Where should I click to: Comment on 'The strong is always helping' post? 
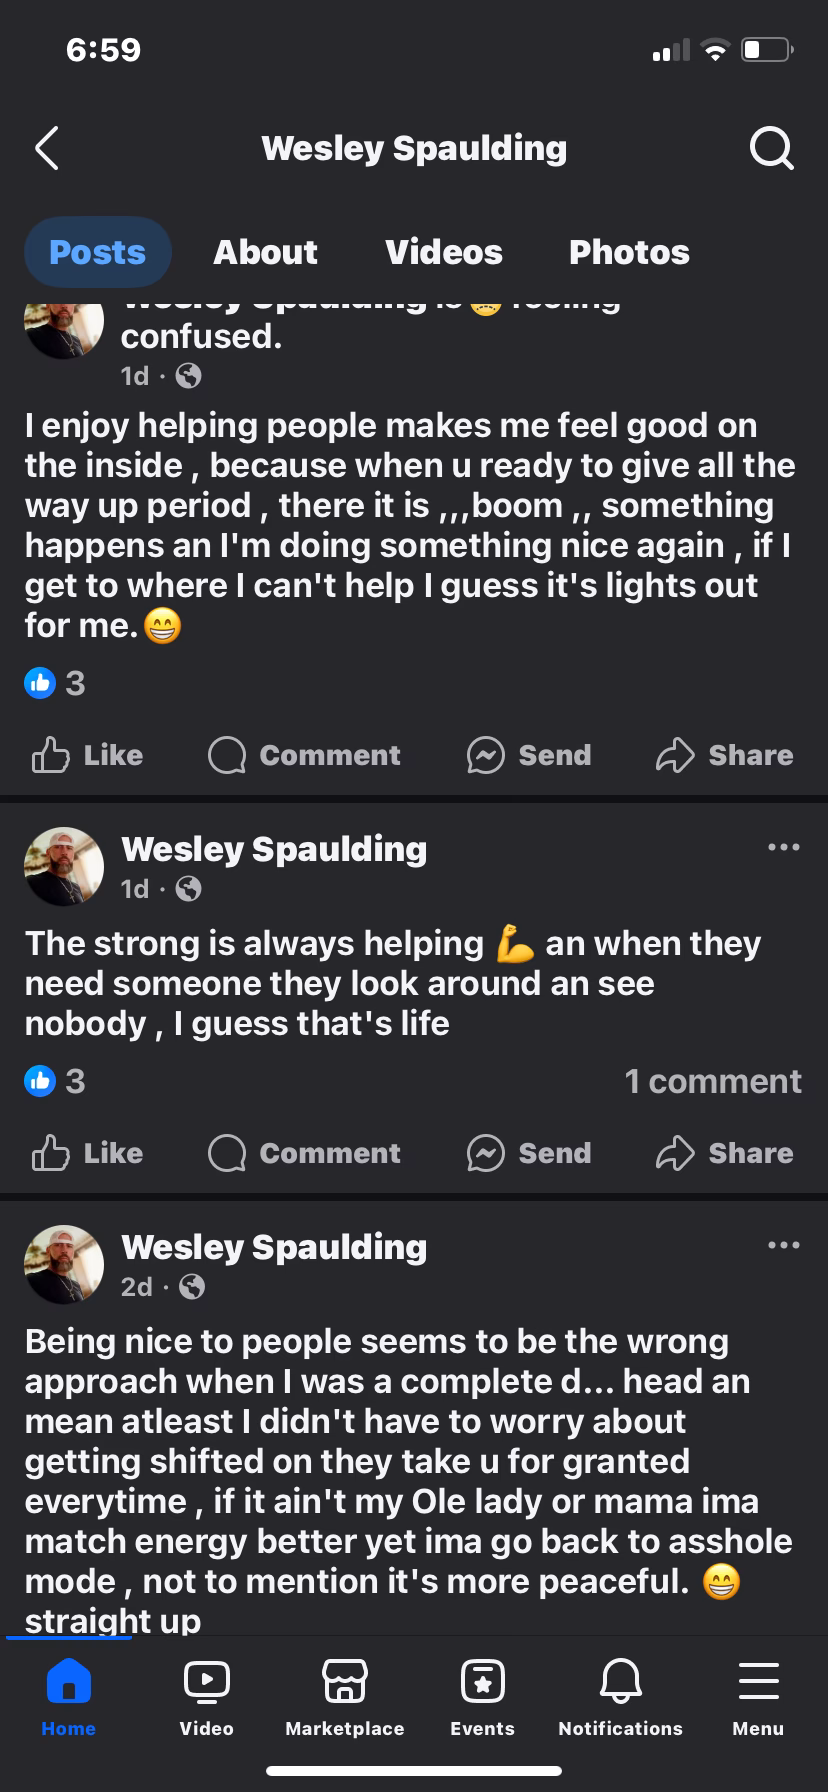304,1153
